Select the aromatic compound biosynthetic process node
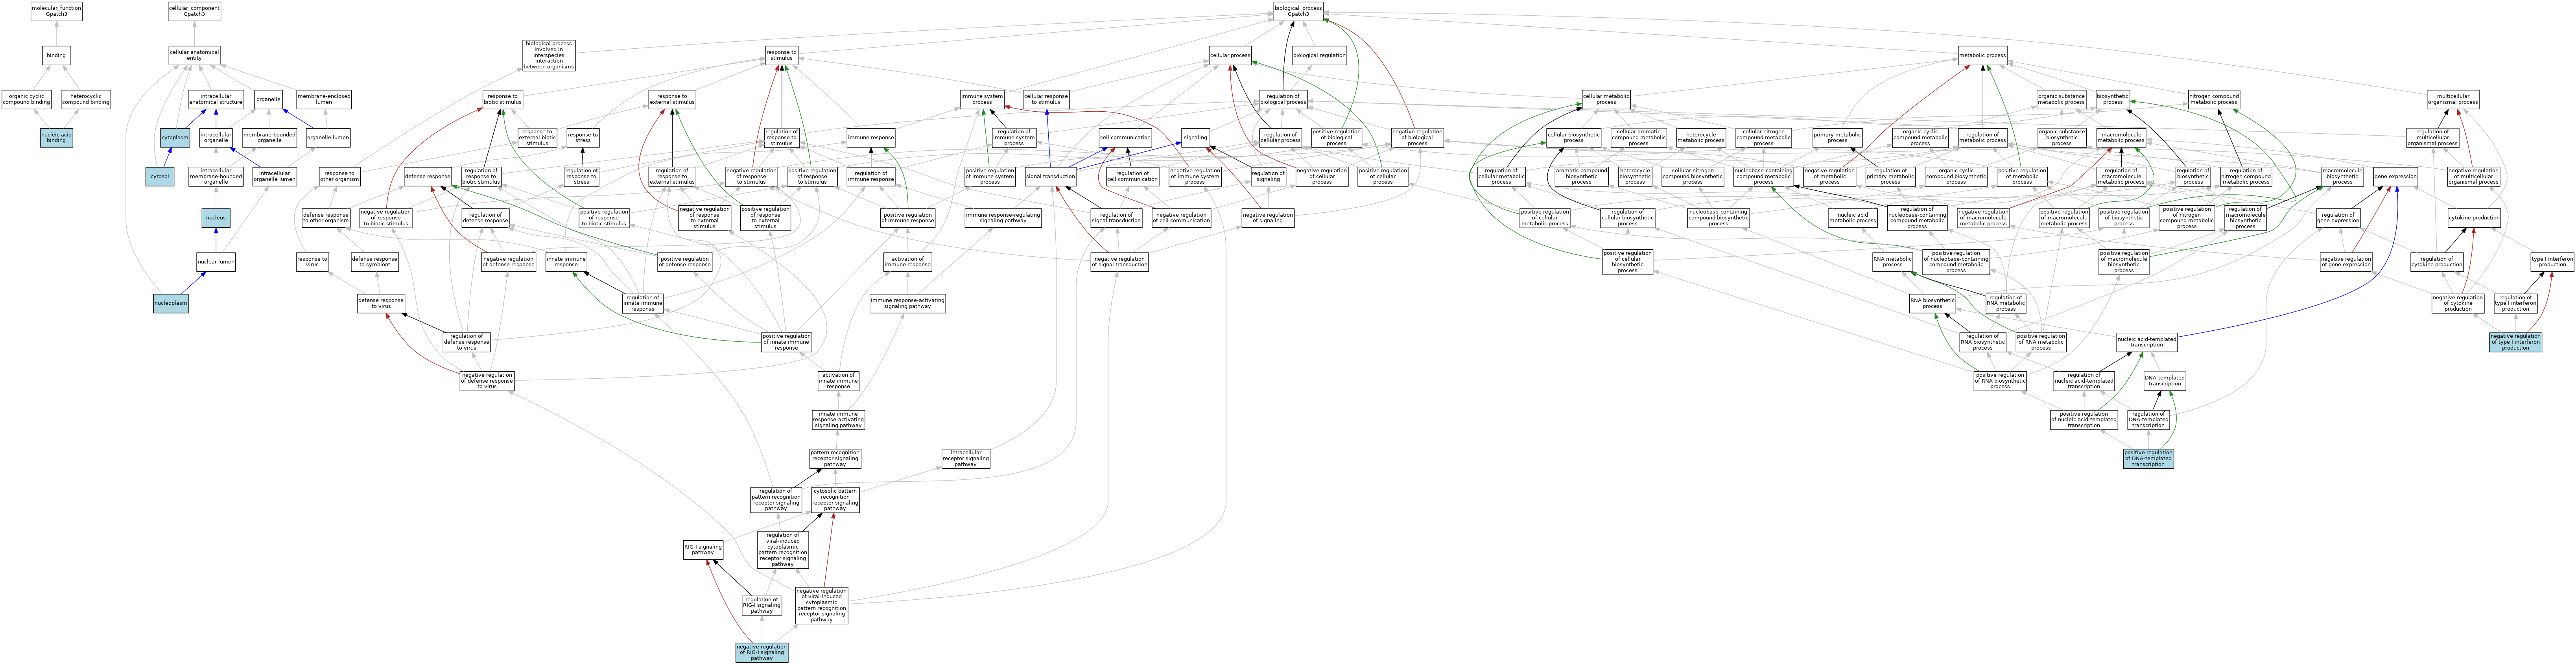Image resolution: width=2576 pixels, height=665 pixels. [x=1581, y=177]
